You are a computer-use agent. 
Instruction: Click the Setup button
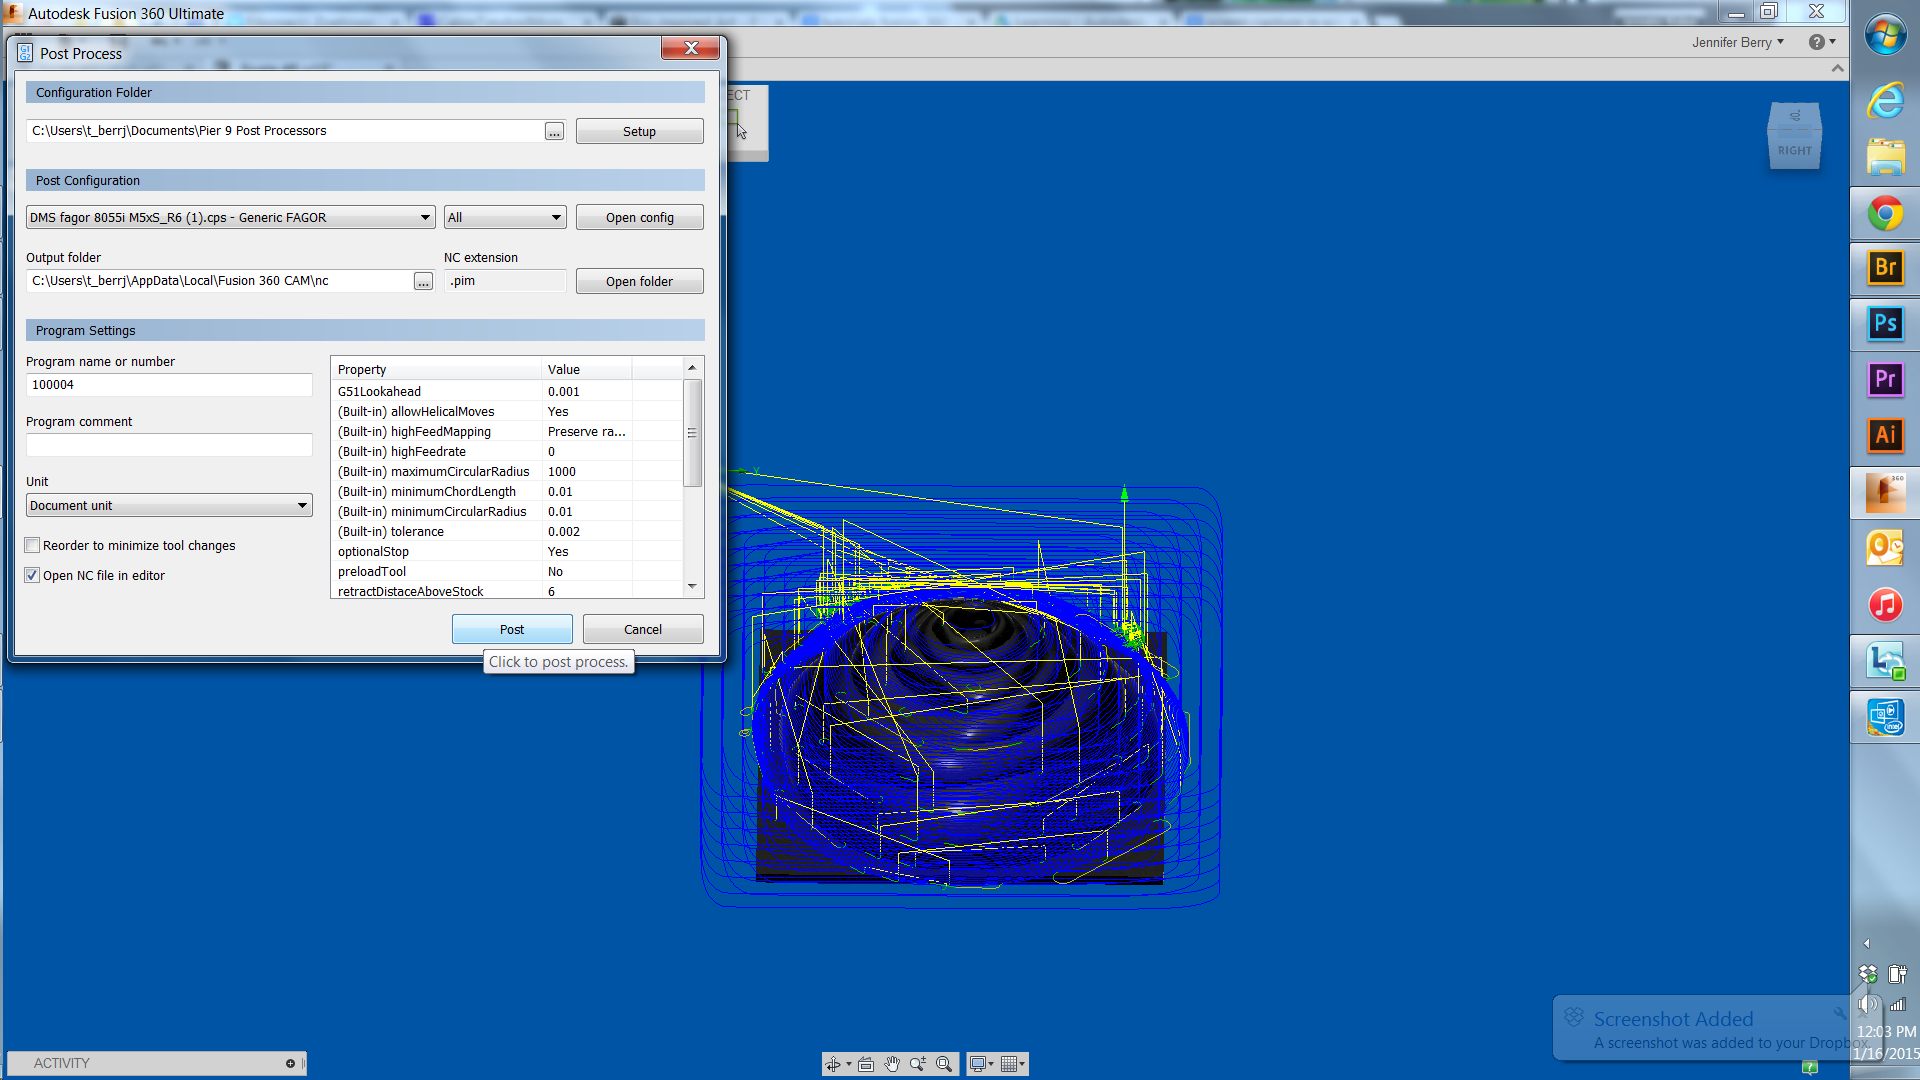(639, 131)
